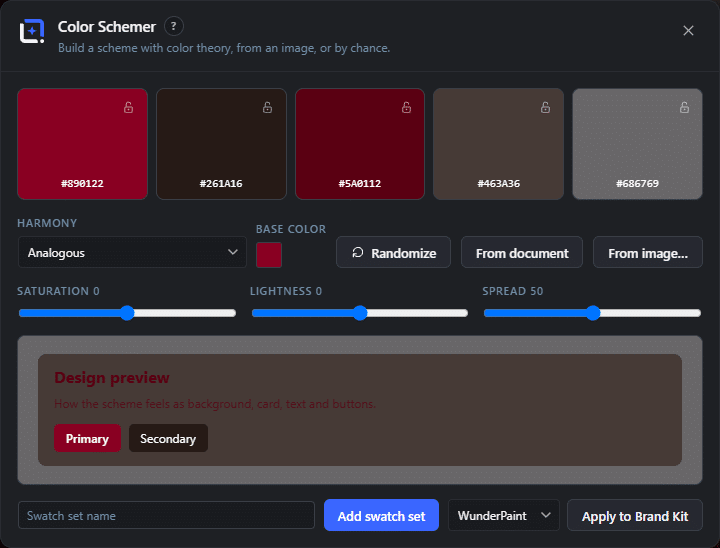This screenshot has width=720, height=548.
Task: Lock the #686769 swatch
Action: [x=684, y=107]
